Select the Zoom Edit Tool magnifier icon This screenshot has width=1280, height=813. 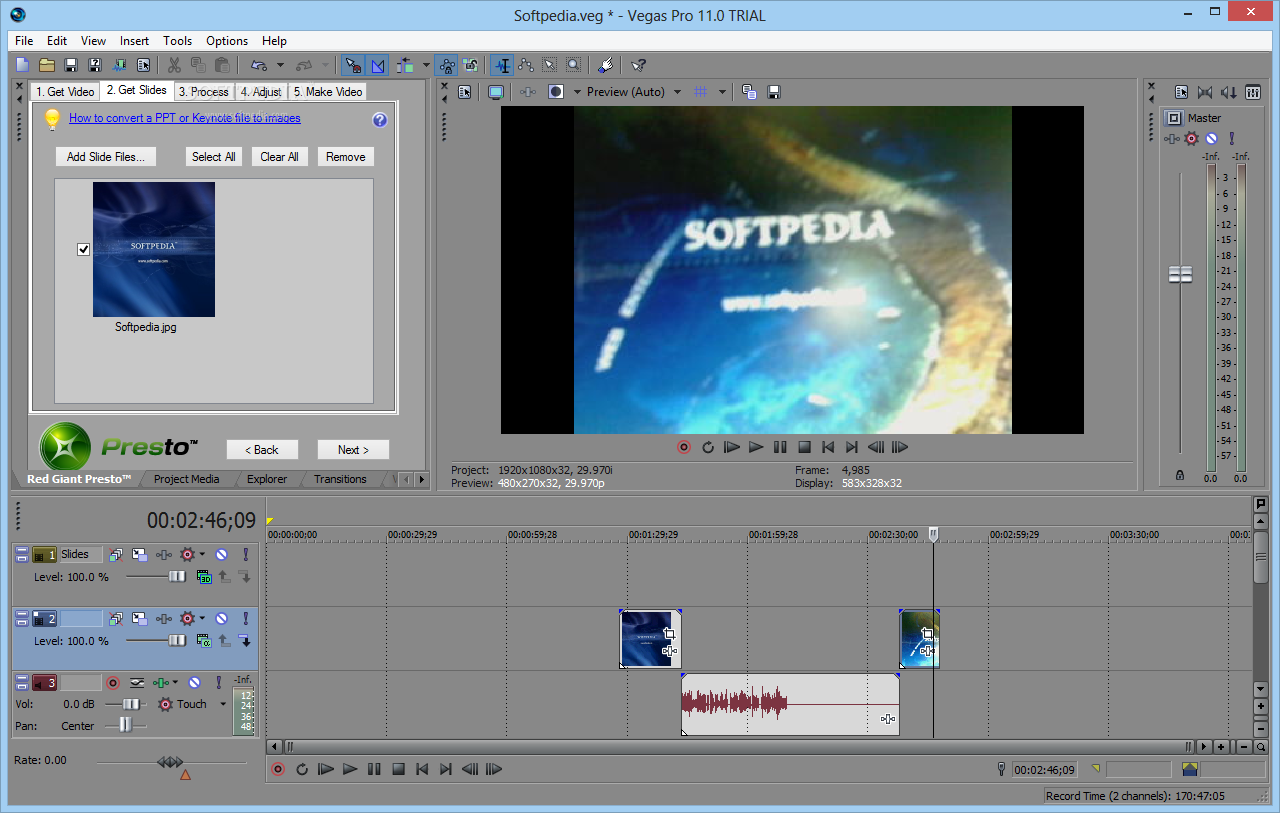coord(573,65)
